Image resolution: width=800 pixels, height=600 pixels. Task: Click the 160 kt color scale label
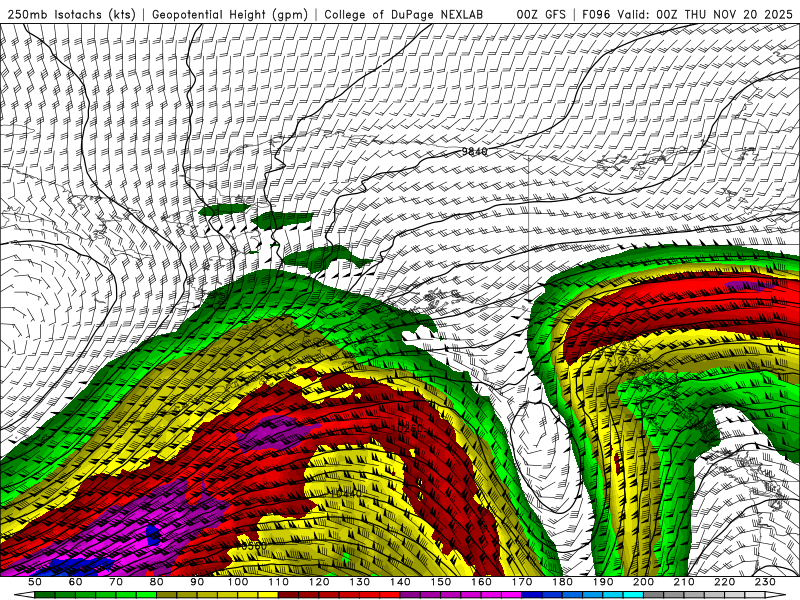tap(482, 582)
